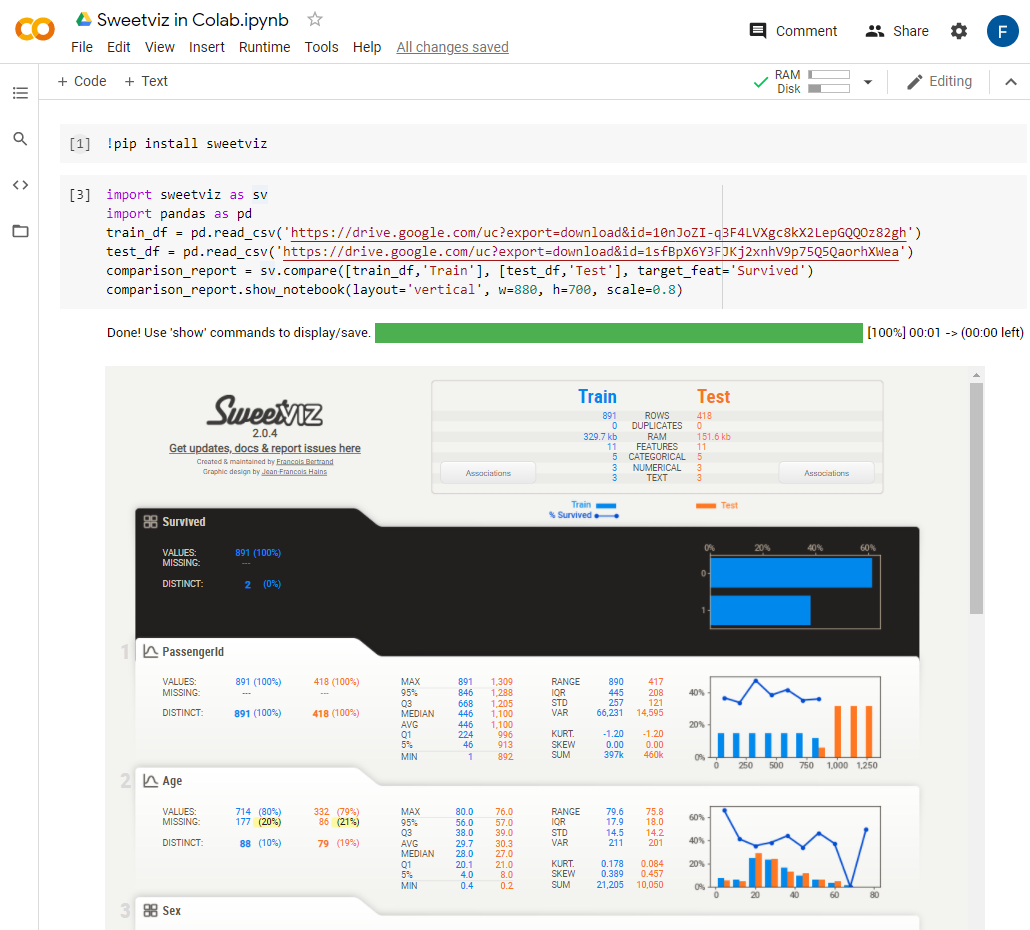Click the Colab logo icon
Screen dimensions: 1030x930
tap(35, 30)
